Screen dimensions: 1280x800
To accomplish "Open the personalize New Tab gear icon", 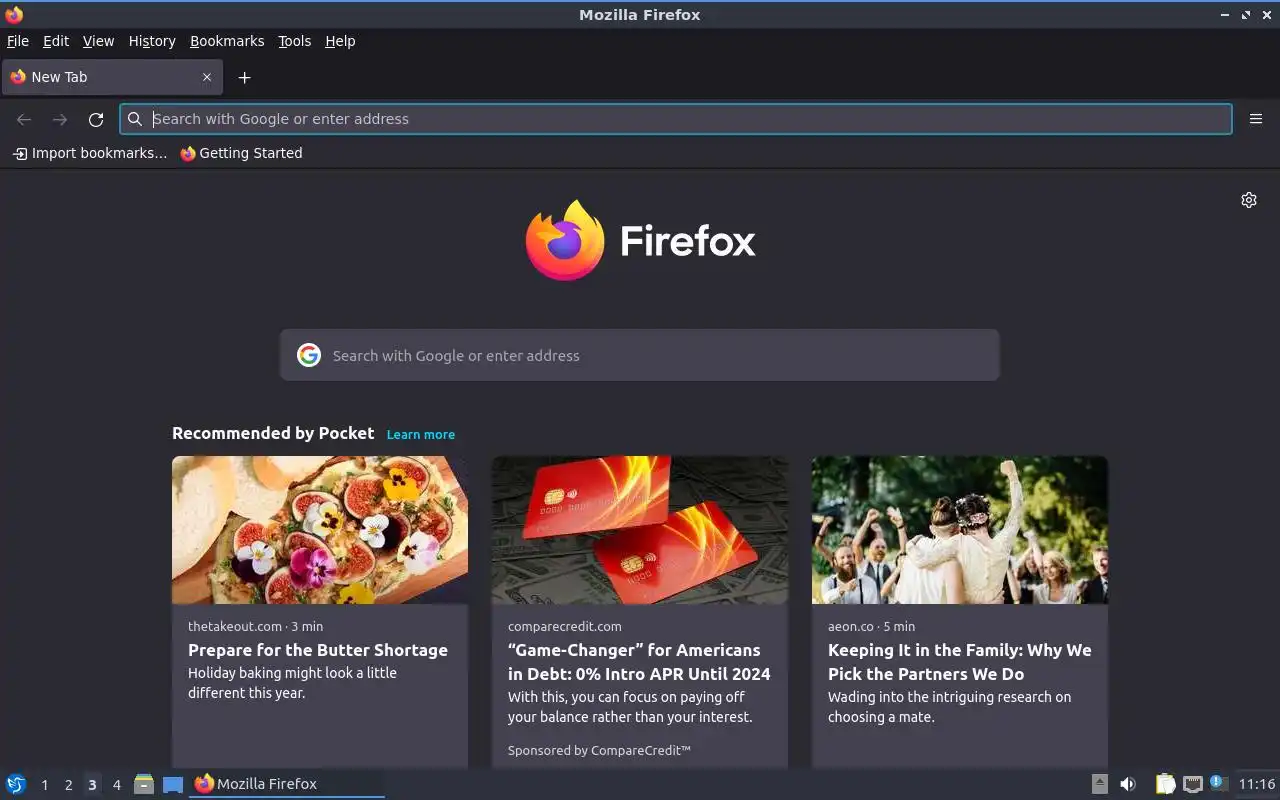I will 1248,200.
